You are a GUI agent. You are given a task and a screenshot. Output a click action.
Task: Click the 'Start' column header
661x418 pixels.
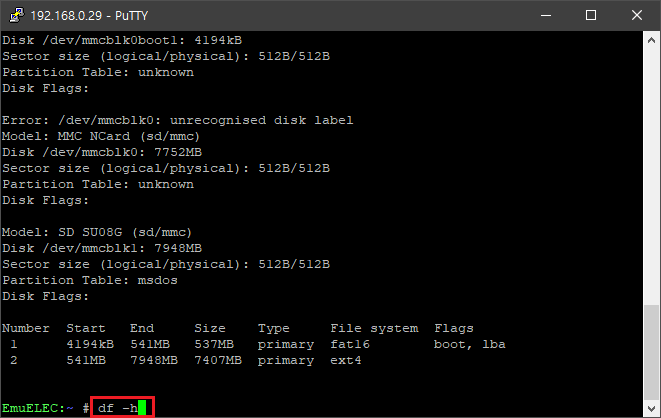[x=86, y=329]
